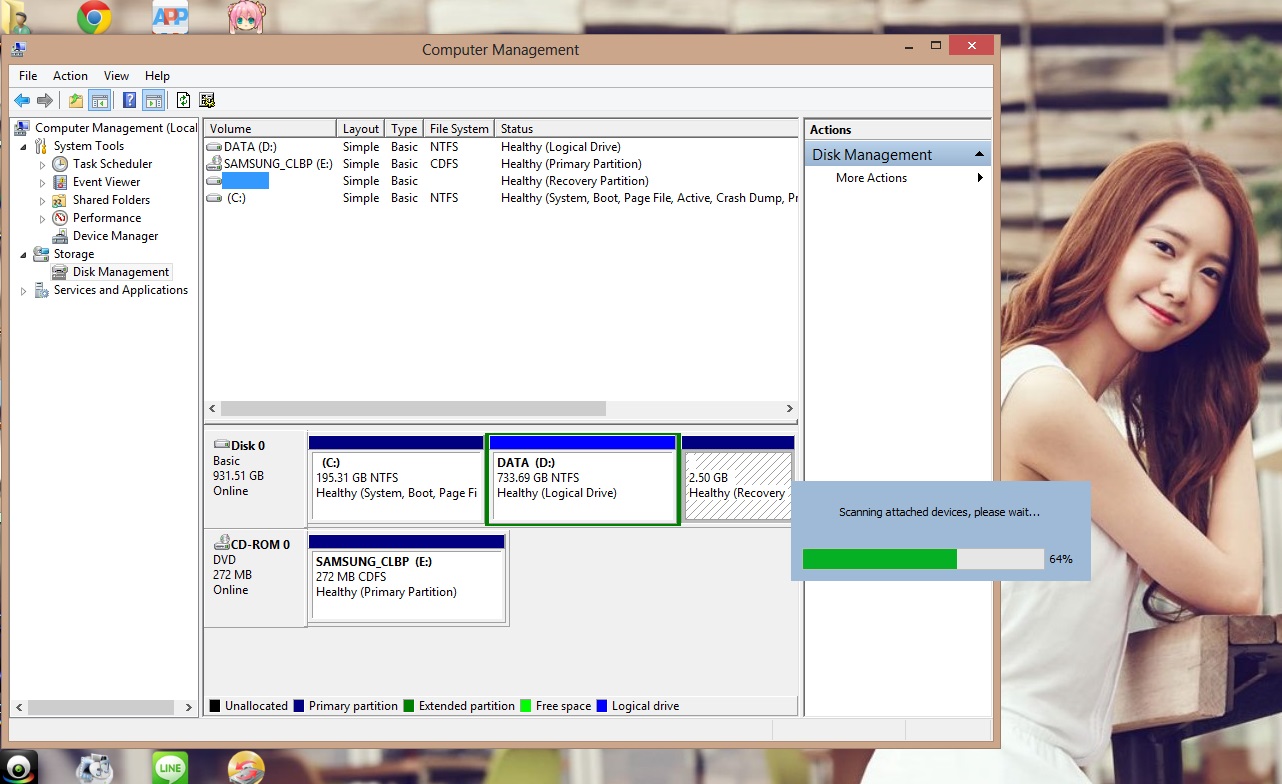Viewport: 1282px width, 784px height.
Task: Expand the Services and Applications node
Action: (x=24, y=290)
